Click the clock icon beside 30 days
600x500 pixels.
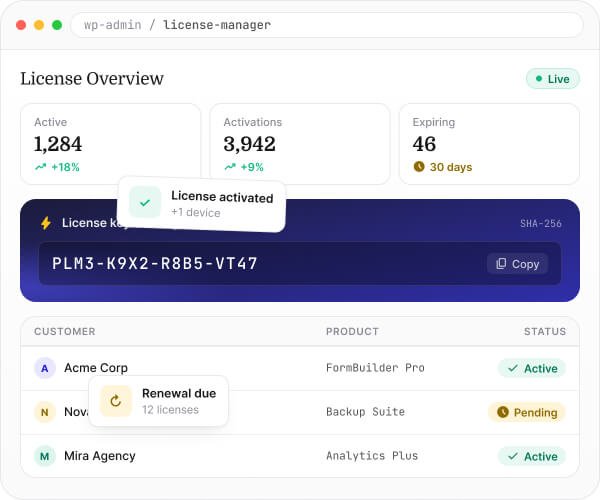419,166
